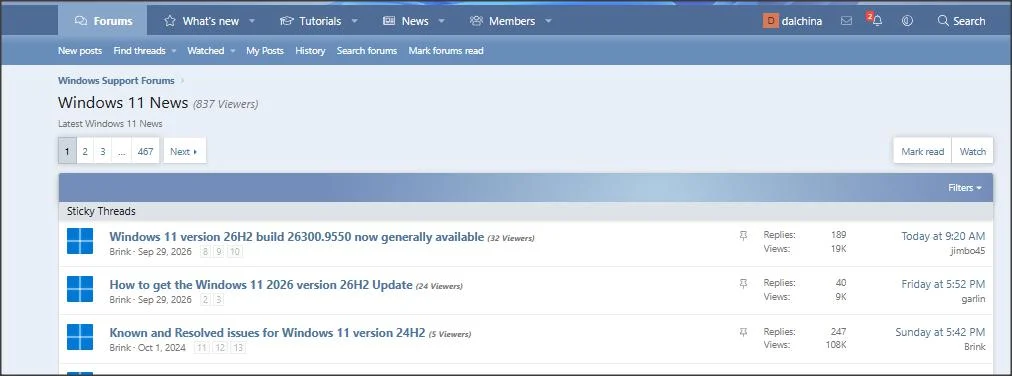
Task: Open the How to get 26H2 Update thread
Action: click(x=261, y=284)
